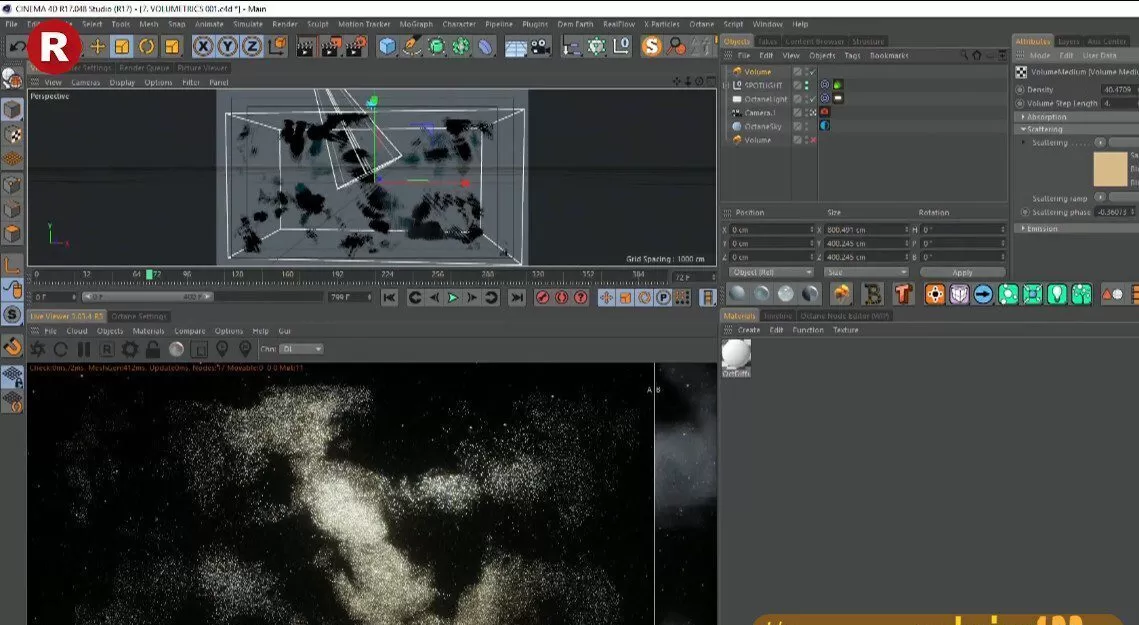1139x625 pixels.
Task: Add a Cube primitive object
Action: [x=387, y=46]
